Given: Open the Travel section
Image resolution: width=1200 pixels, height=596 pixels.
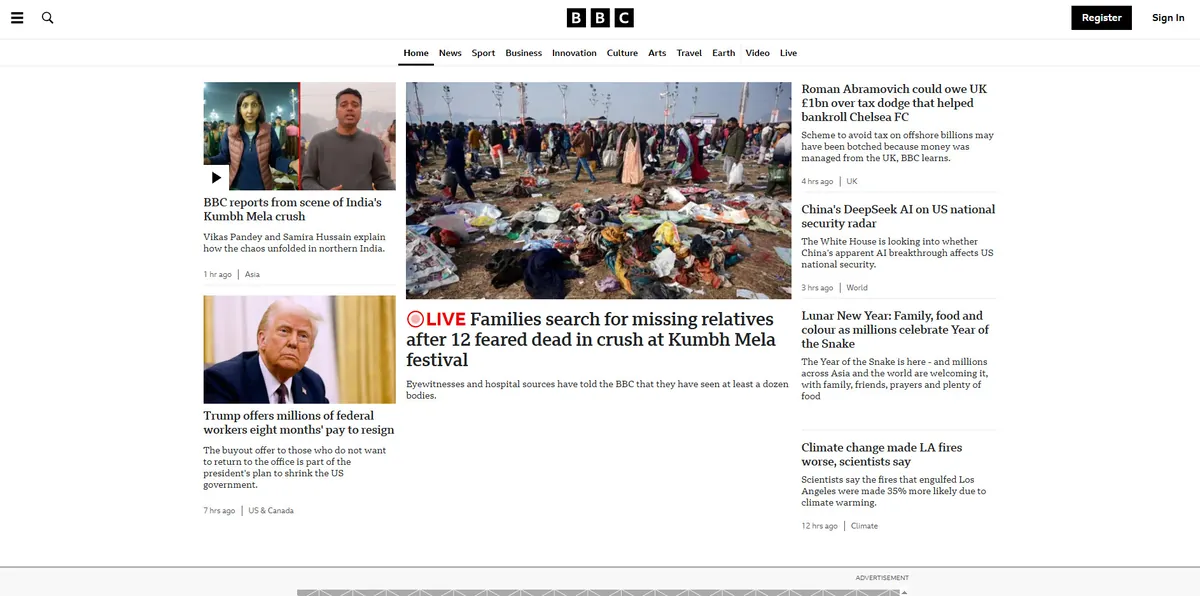Looking at the screenshot, I should click(689, 53).
